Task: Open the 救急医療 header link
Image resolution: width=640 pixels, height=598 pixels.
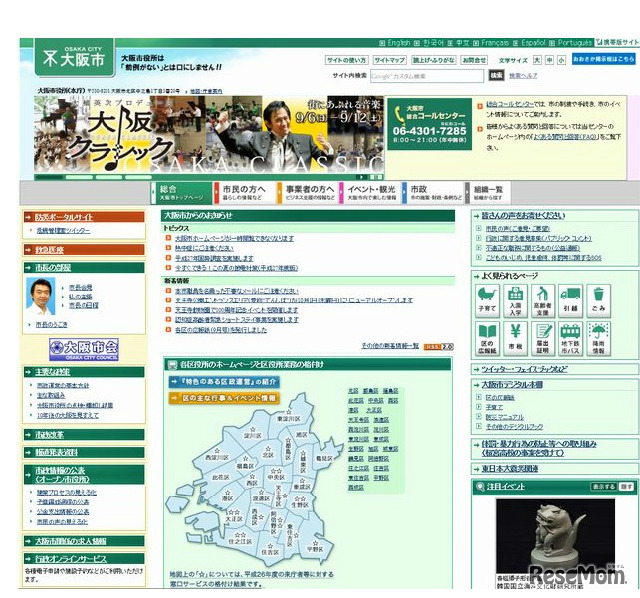Action: coord(49,250)
